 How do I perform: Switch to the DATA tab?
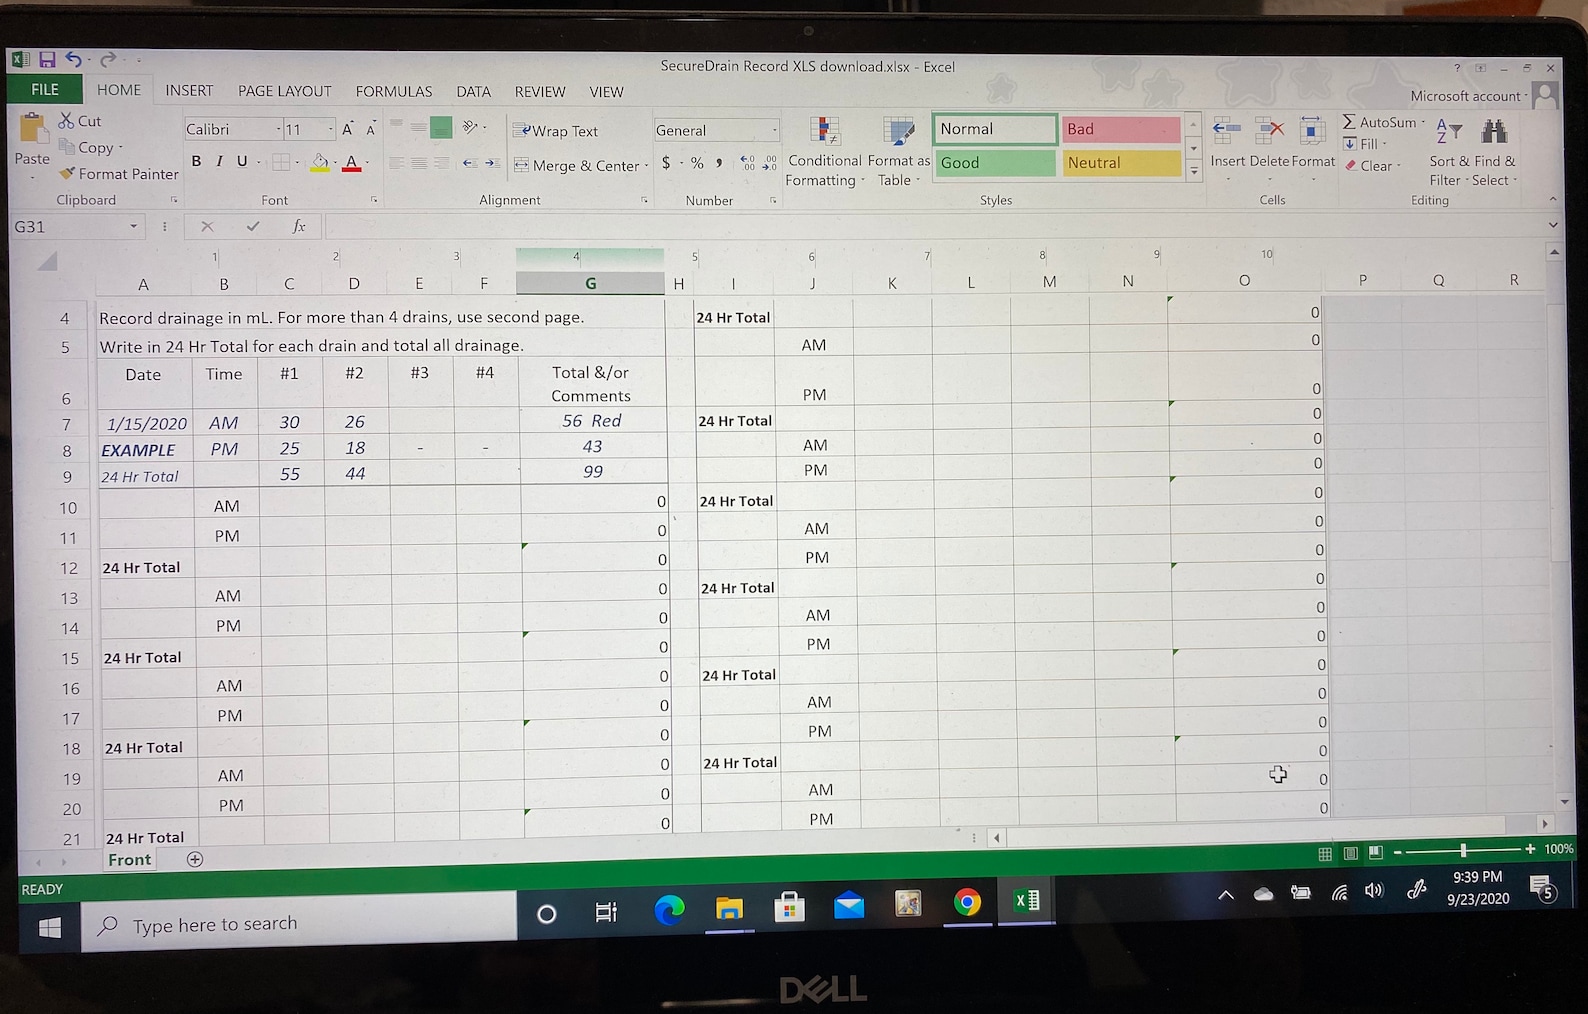[473, 92]
